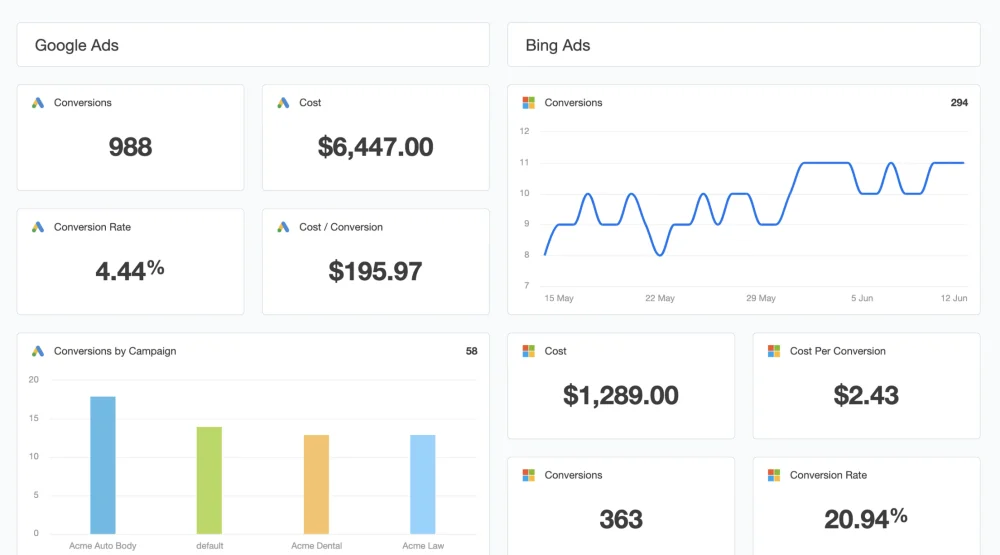Click Microsoft icon beside Cost Per Conversion

tap(774, 351)
